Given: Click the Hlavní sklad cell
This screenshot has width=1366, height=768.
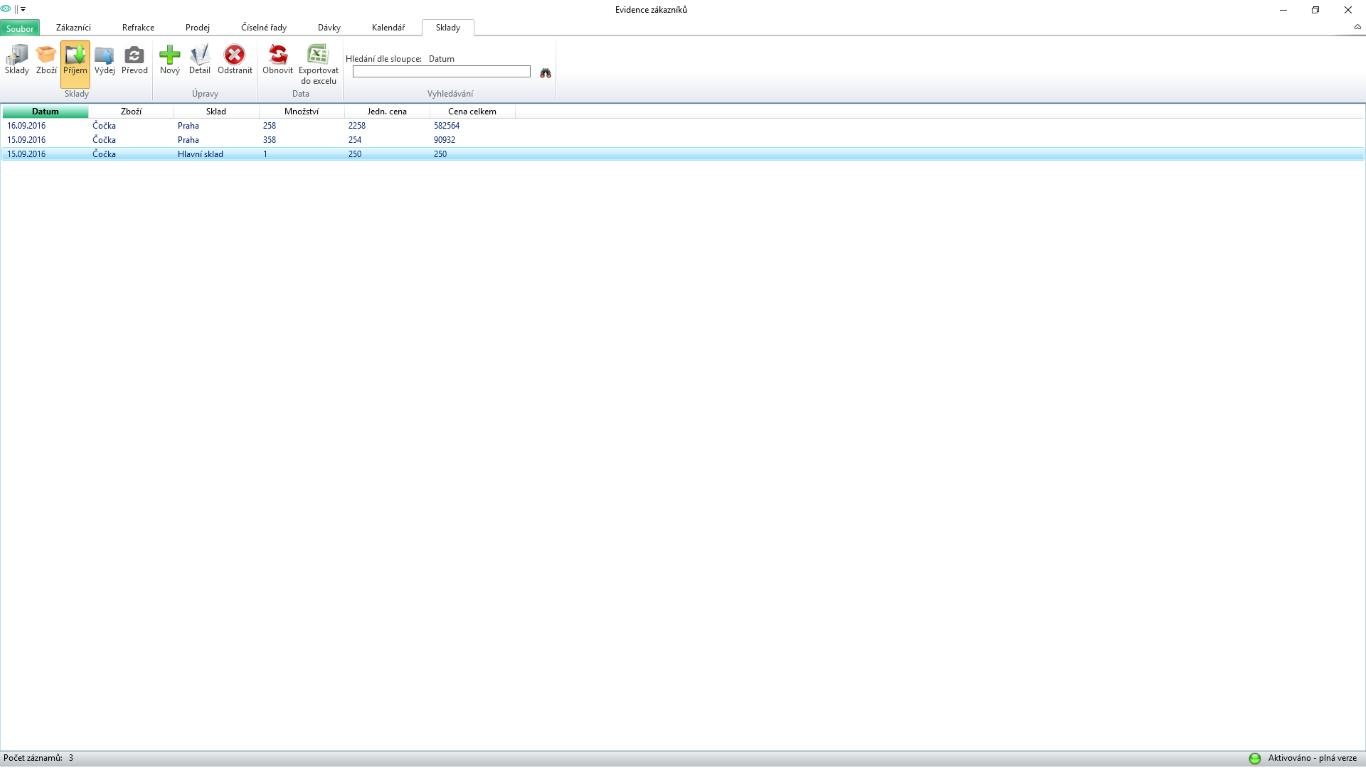Looking at the screenshot, I should click(200, 154).
